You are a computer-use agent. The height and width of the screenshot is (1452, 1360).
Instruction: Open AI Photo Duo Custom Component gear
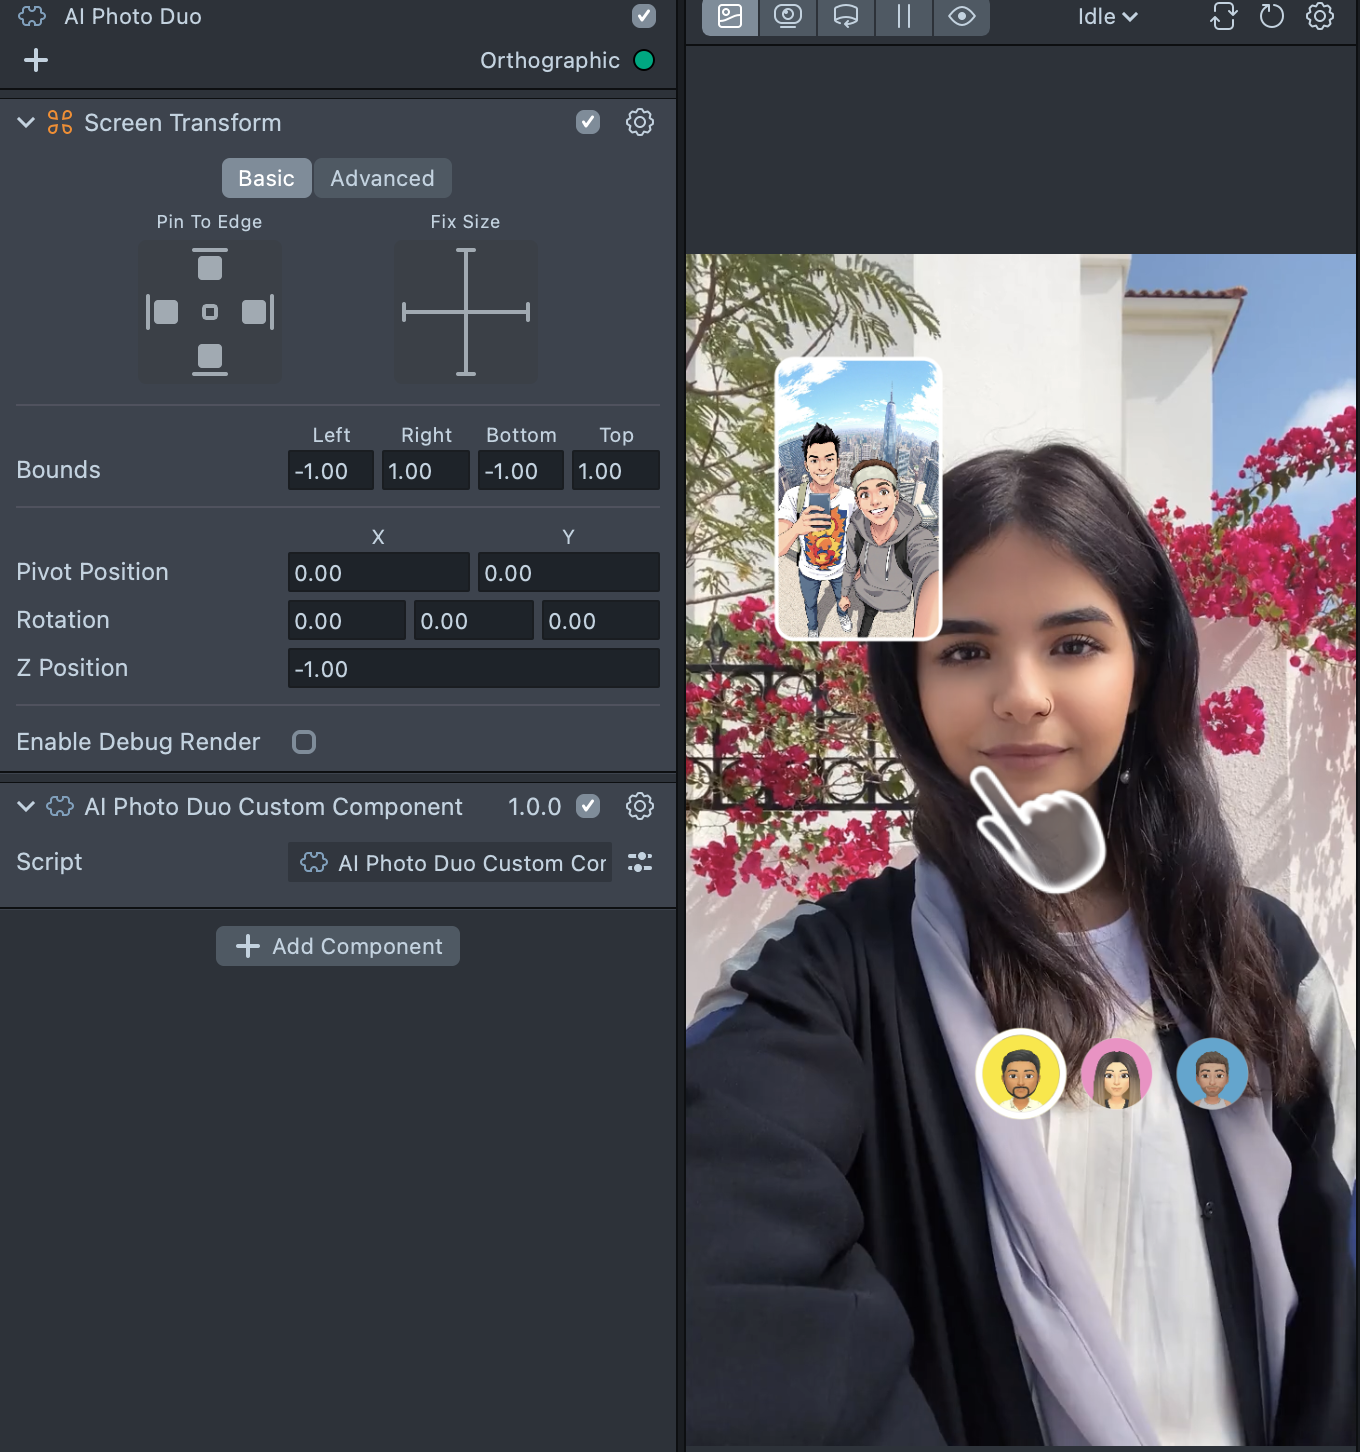point(640,806)
